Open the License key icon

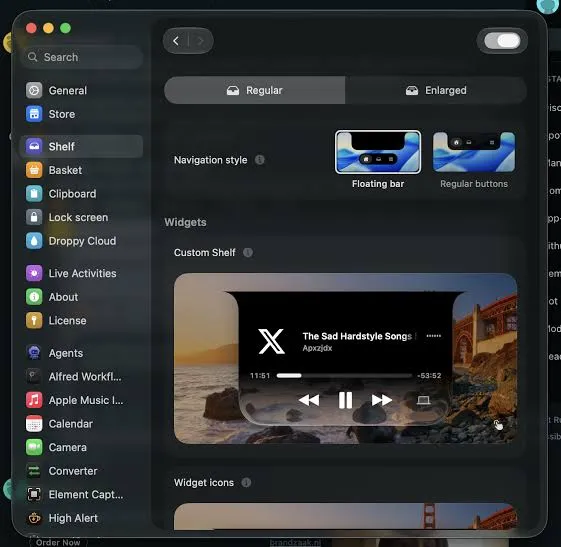(x=34, y=321)
